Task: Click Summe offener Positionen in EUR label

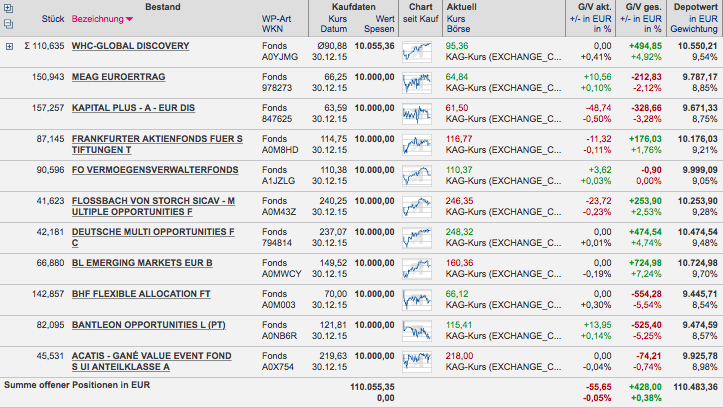Action: pos(77,385)
